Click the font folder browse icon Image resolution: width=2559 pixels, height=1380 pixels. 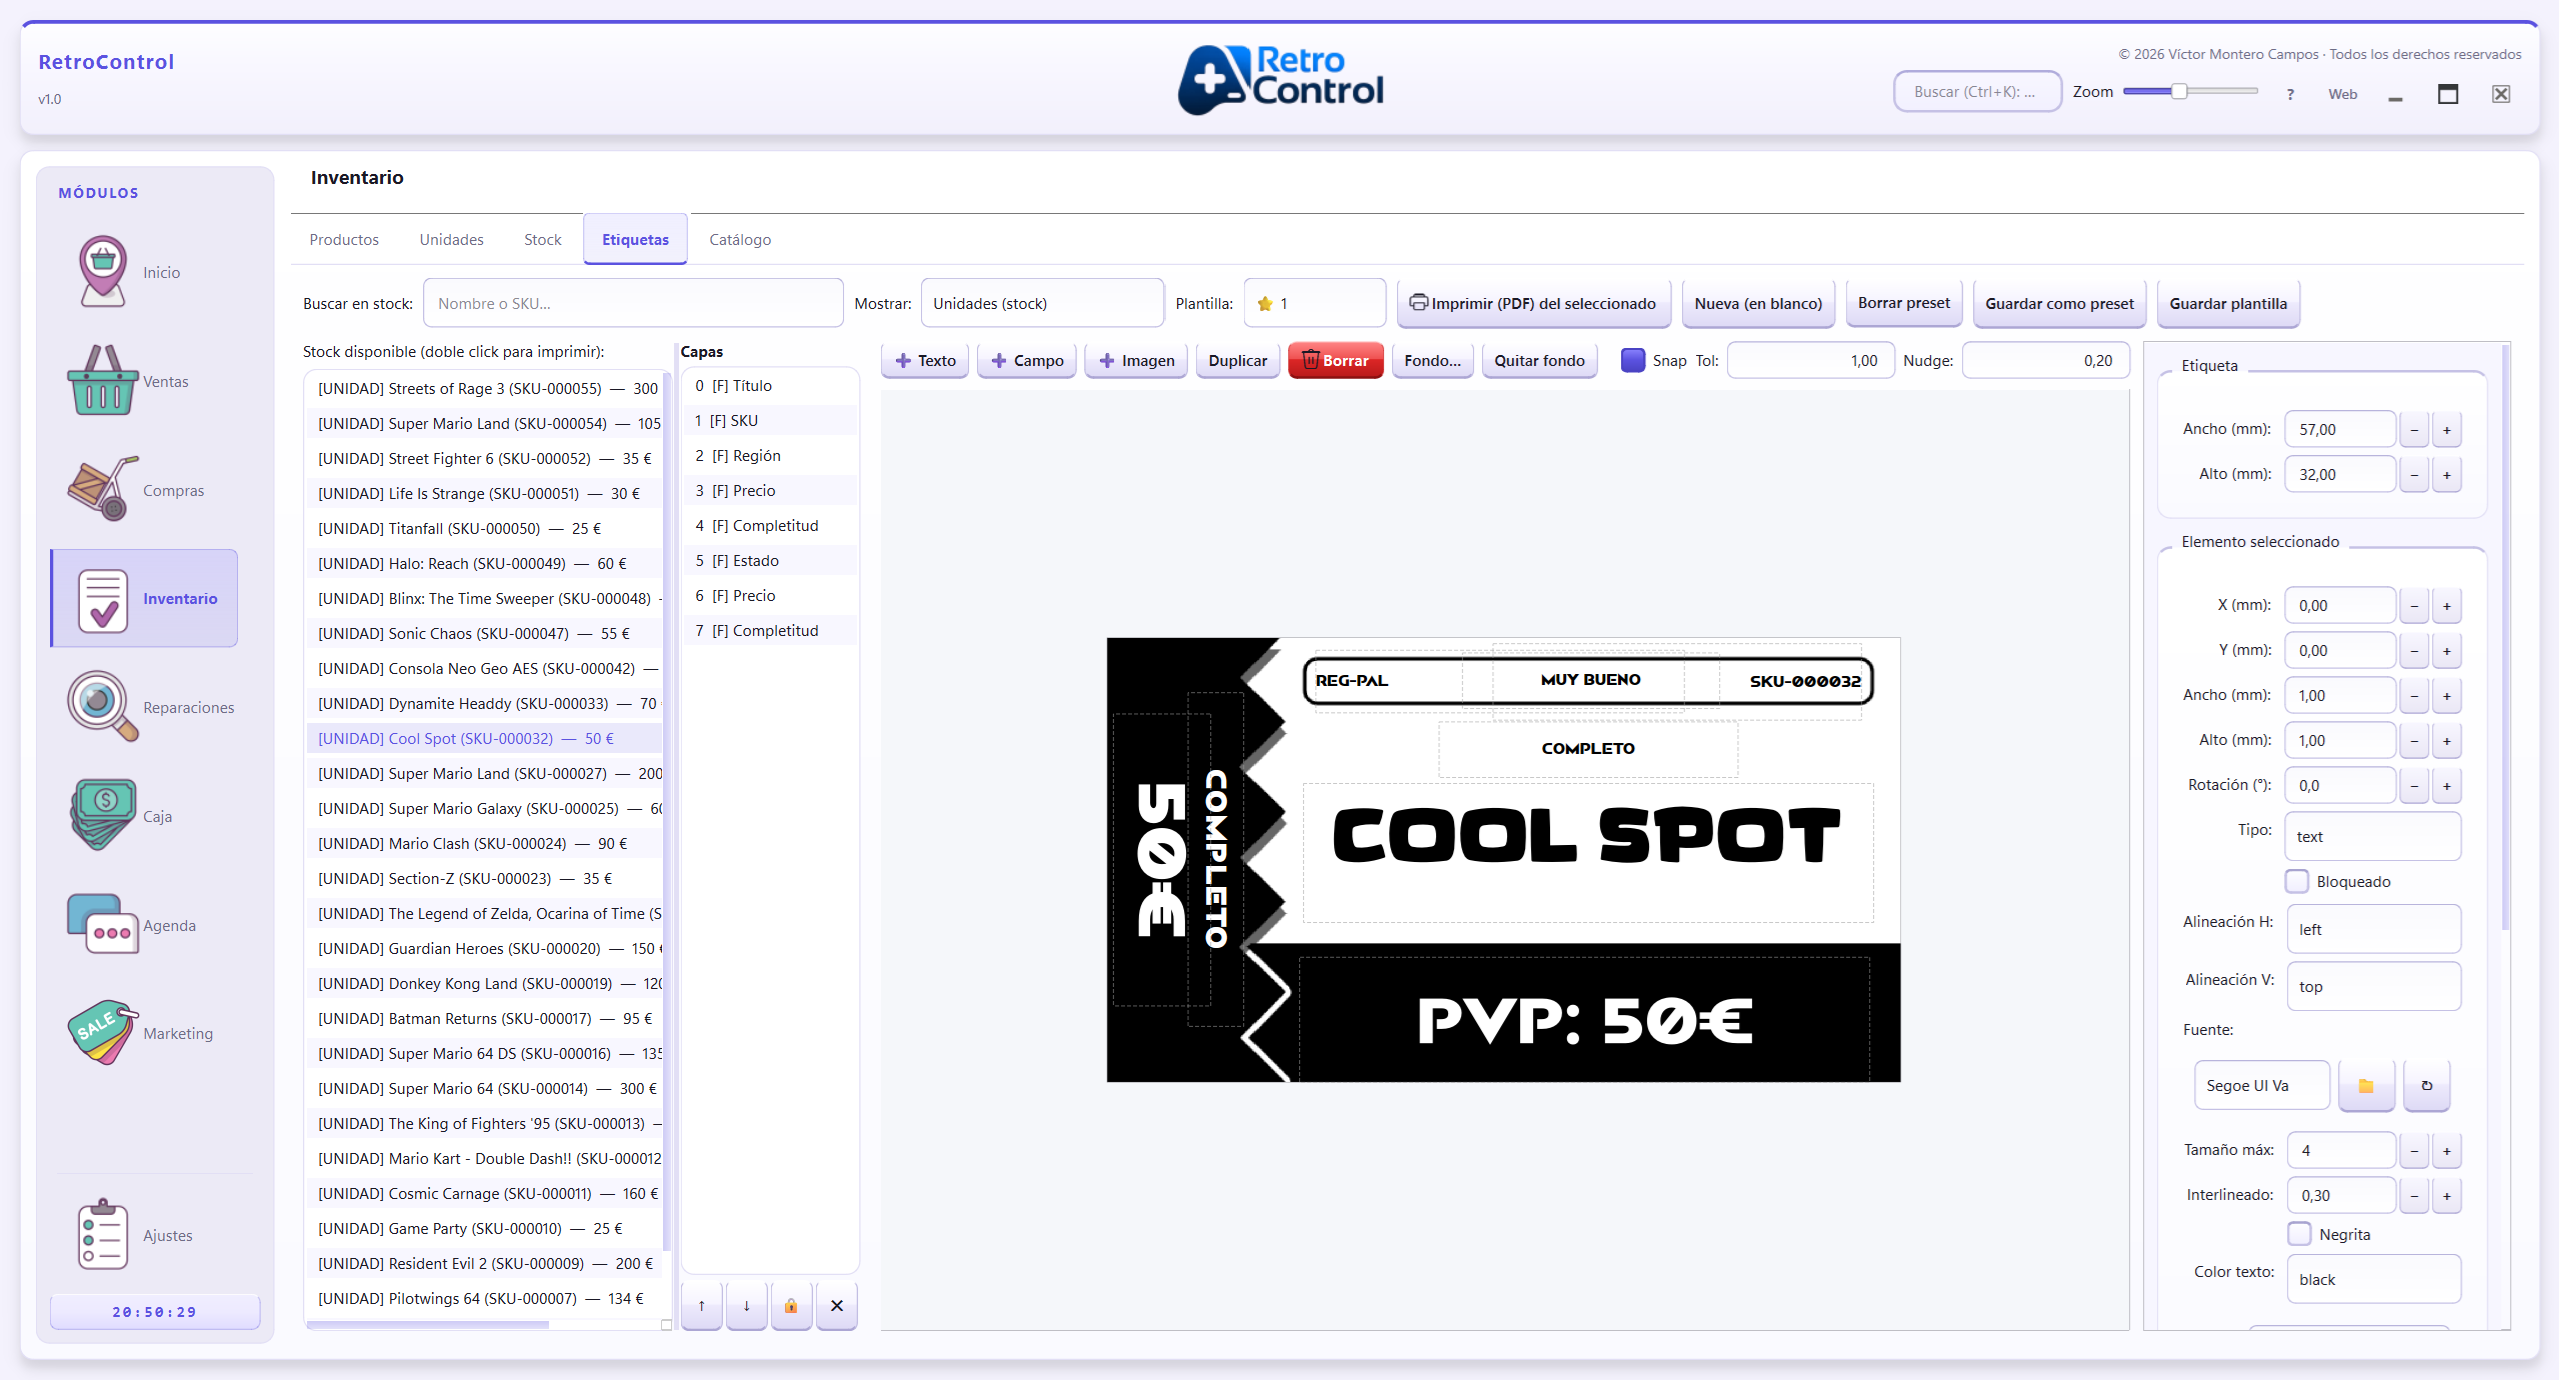(2365, 1086)
